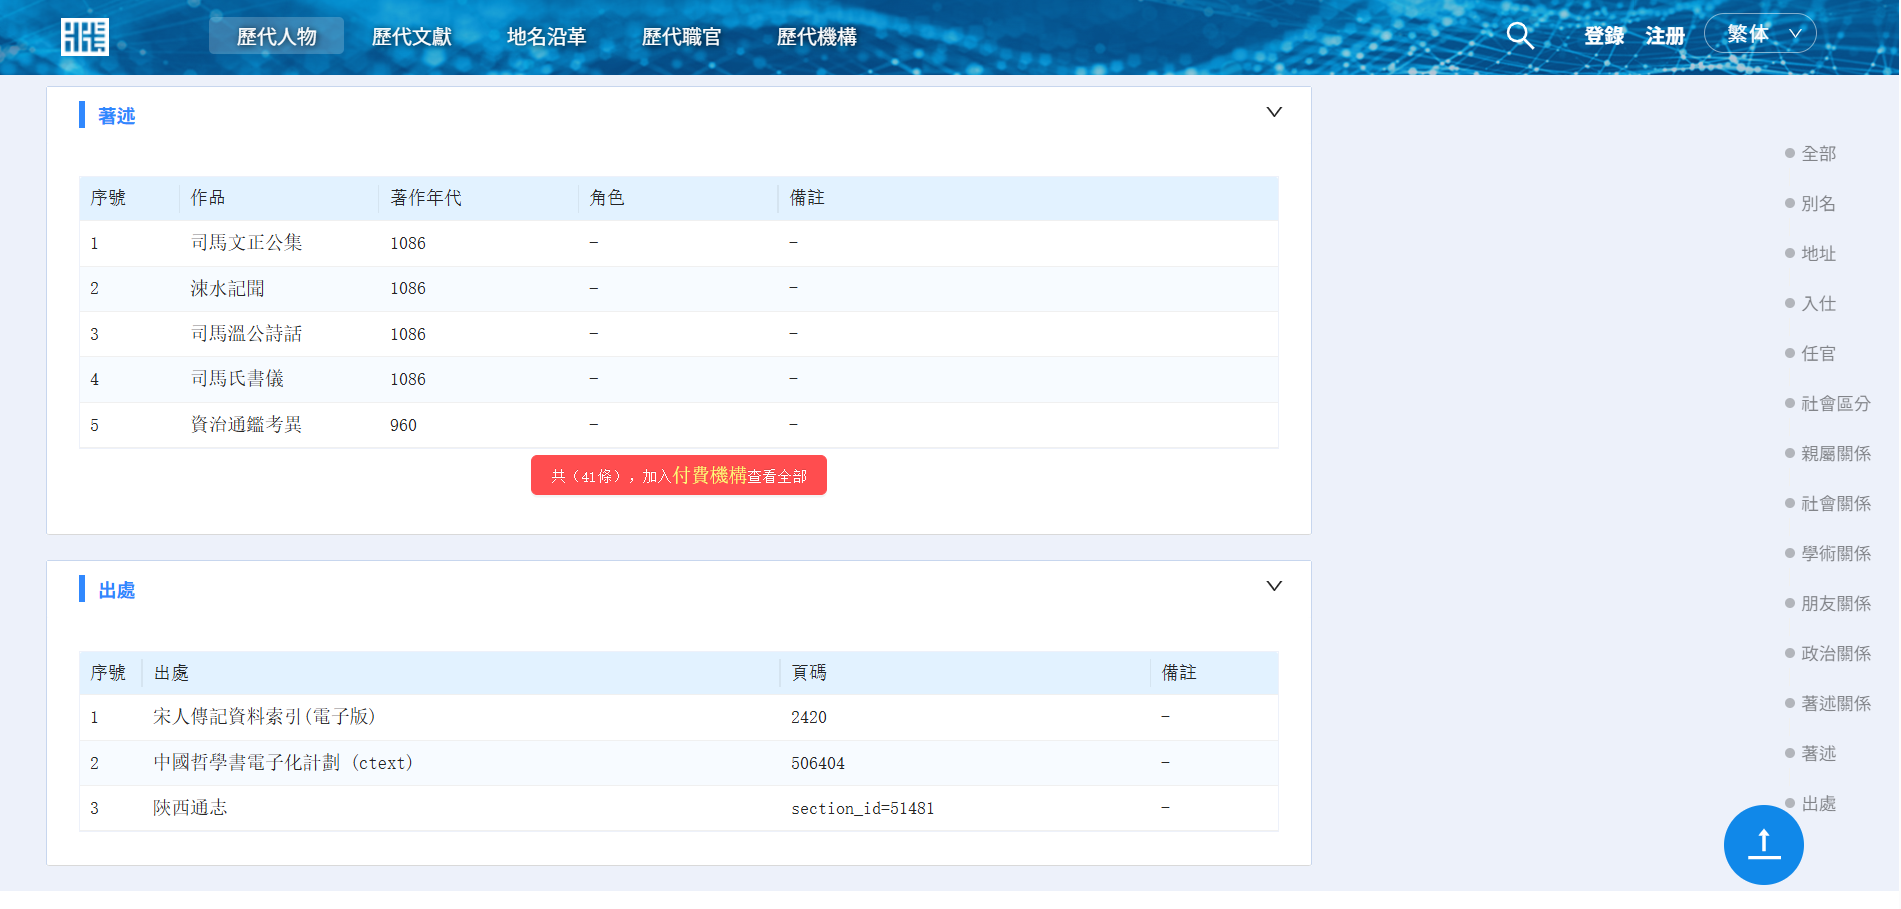This screenshot has width=1901, height=909.
Task: Go to 地名沿革 in navigation
Action: pyautogui.click(x=546, y=37)
